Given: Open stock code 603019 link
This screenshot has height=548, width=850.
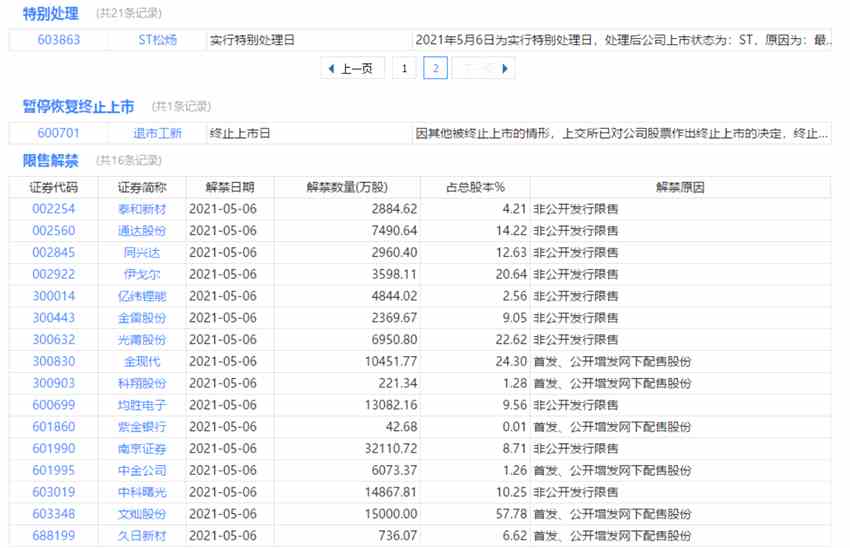Looking at the screenshot, I should pos(53,492).
